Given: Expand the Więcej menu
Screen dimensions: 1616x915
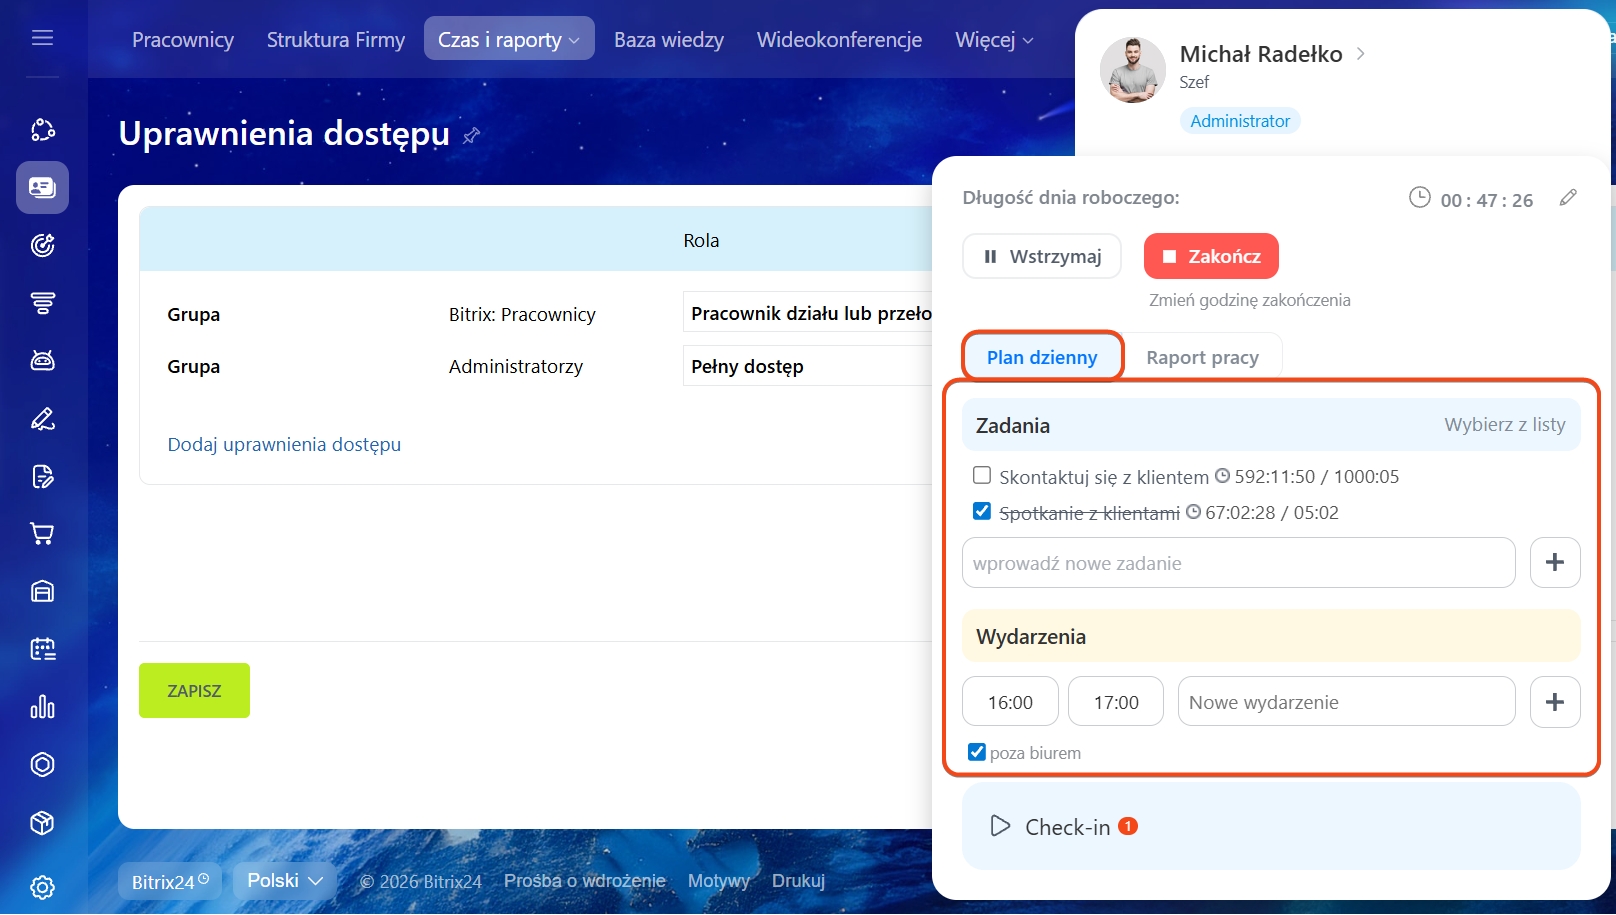Looking at the screenshot, I should click(x=993, y=40).
